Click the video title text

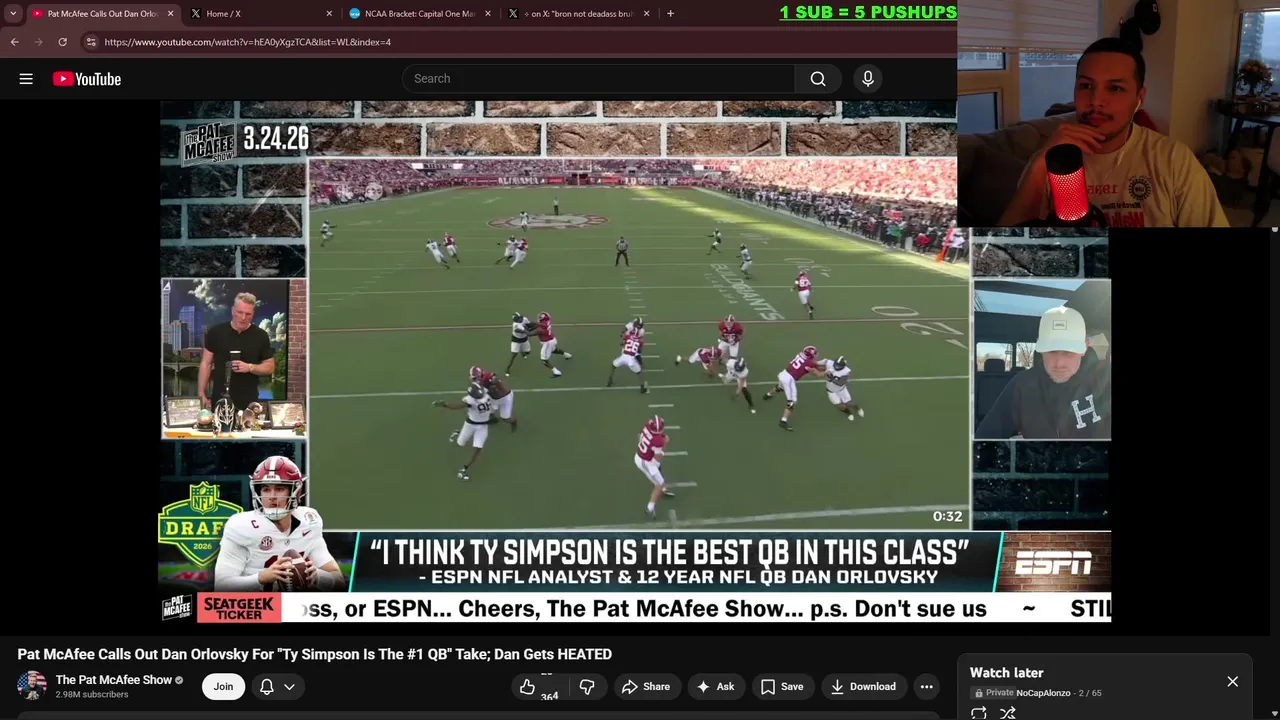315,654
